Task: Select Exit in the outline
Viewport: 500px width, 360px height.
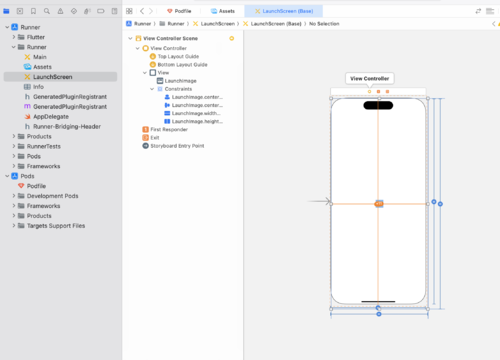Action: [155, 138]
